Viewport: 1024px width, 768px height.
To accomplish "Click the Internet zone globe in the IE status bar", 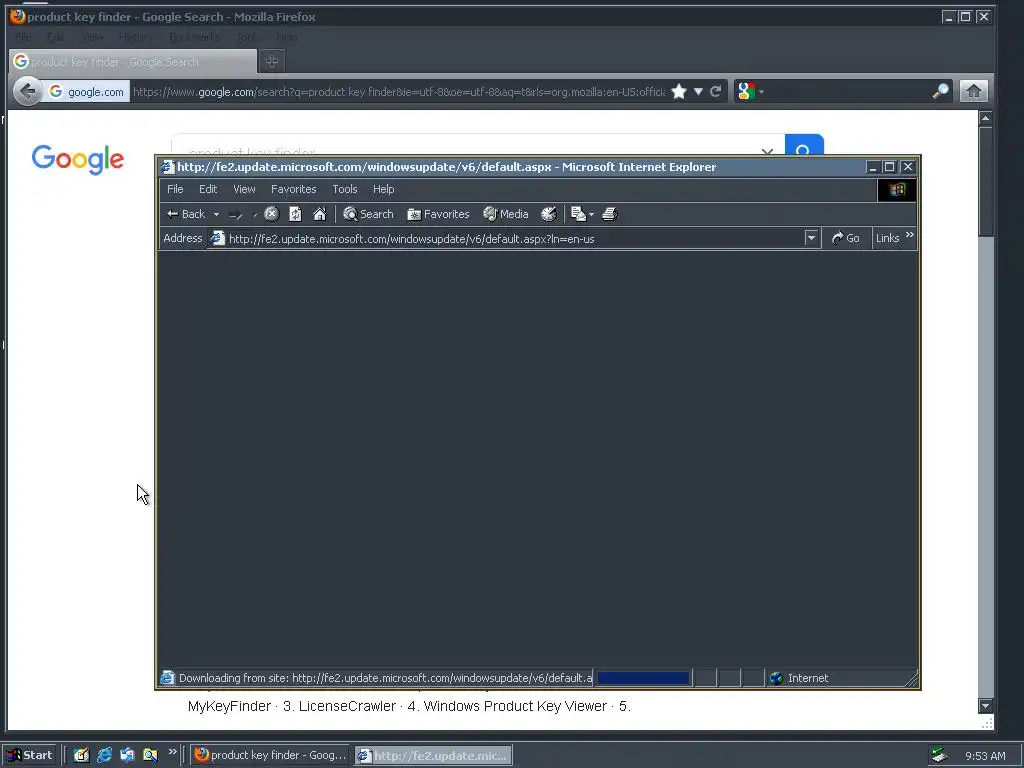I will [776, 678].
